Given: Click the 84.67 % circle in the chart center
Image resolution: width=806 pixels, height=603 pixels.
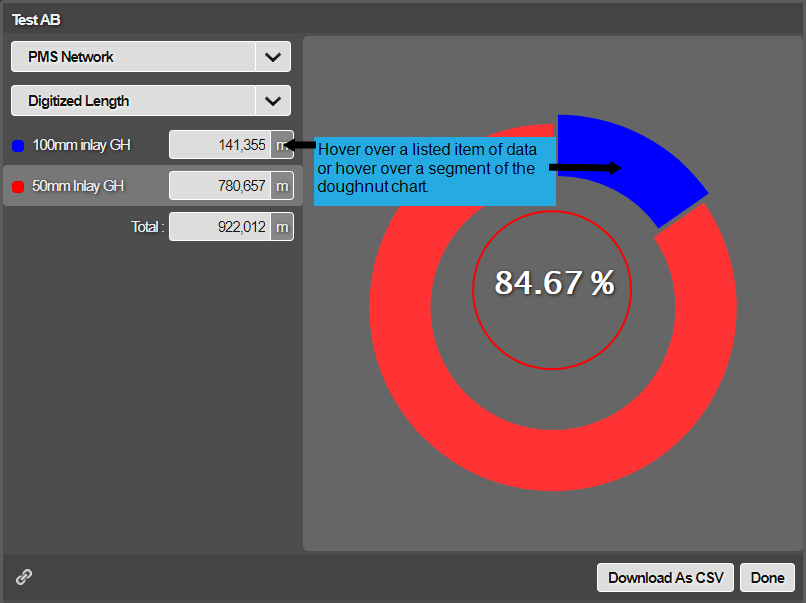Looking at the screenshot, I should [x=553, y=283].
